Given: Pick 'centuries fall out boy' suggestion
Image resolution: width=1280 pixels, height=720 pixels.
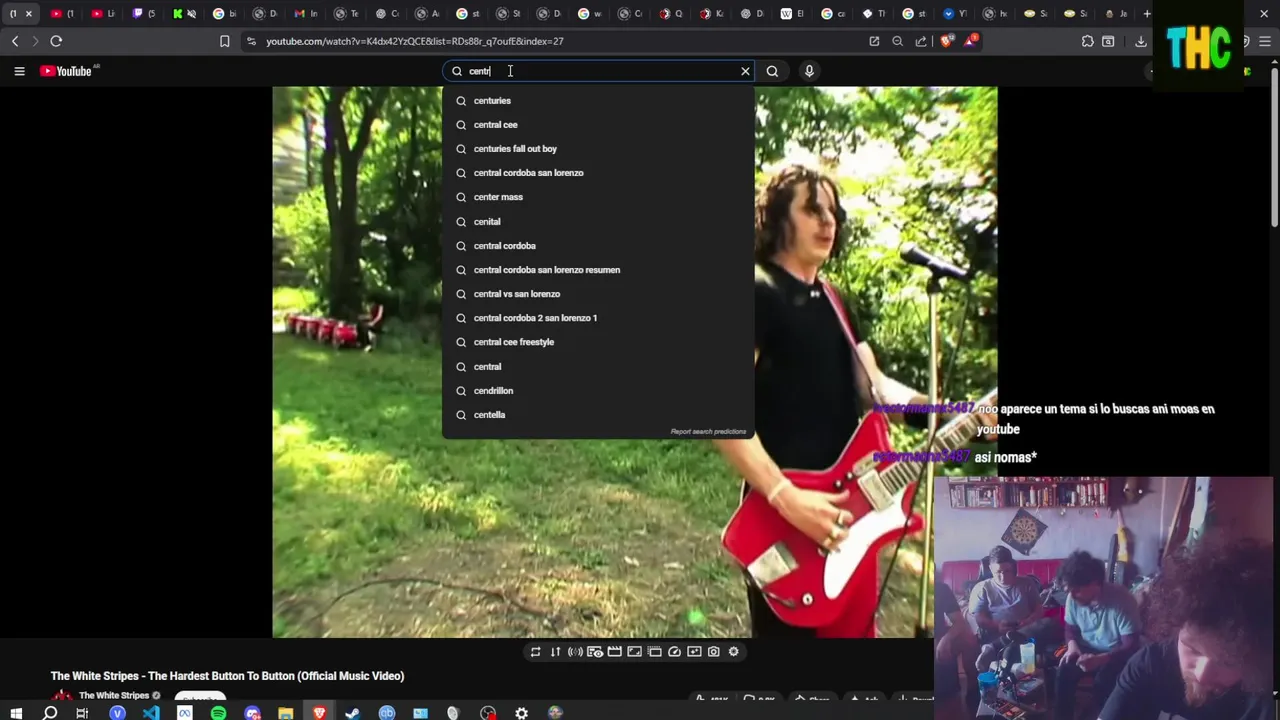Looking at the screenshot, I should click(x=598, y=148).
